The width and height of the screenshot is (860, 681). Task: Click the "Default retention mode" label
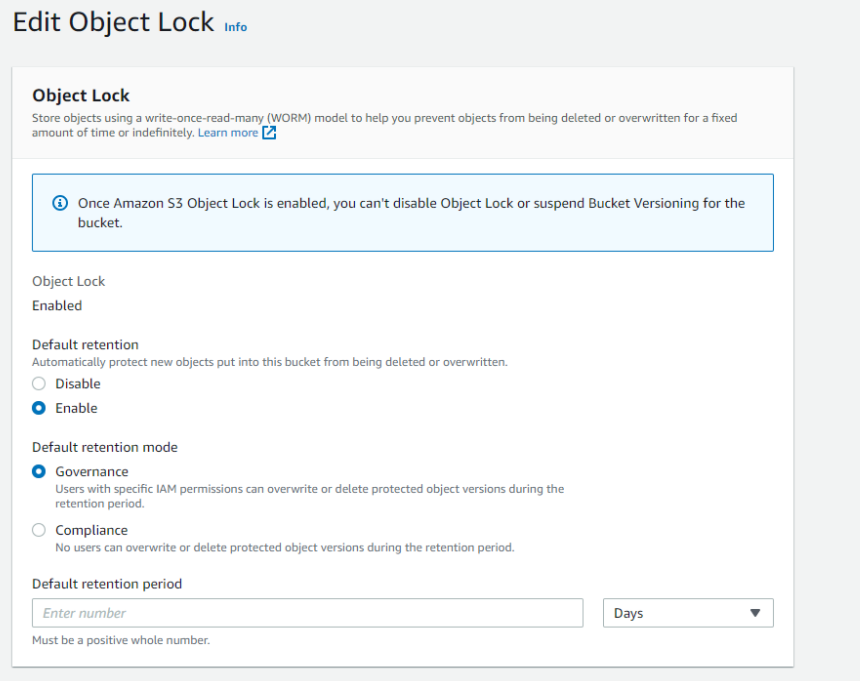104,447
